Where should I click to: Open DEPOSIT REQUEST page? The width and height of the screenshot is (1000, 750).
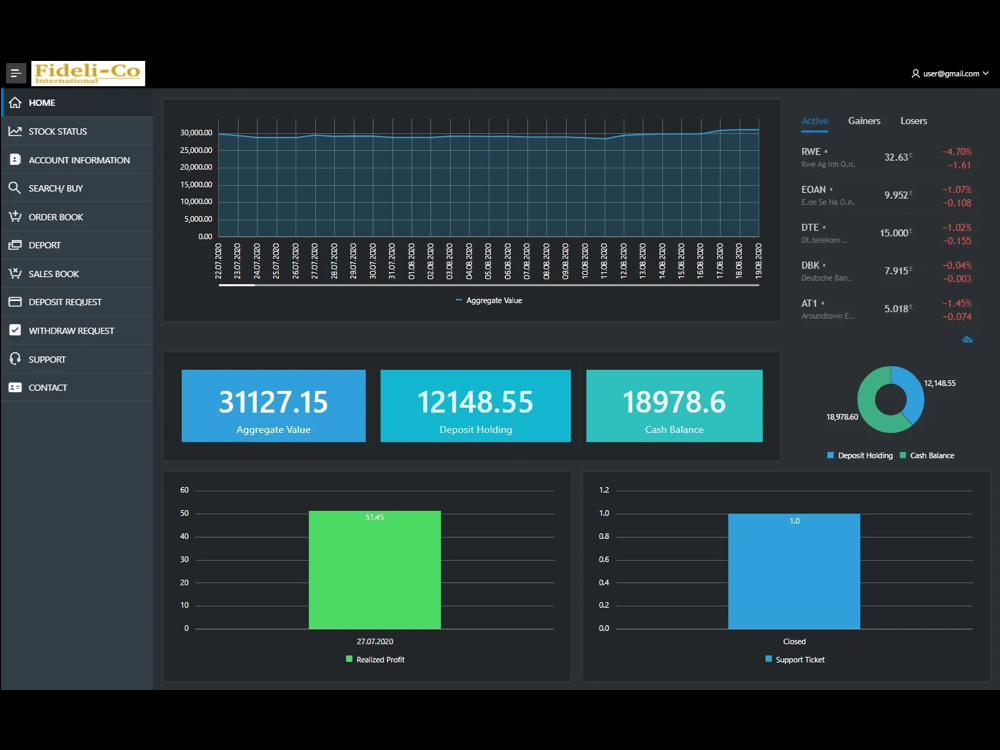(77, 302)
